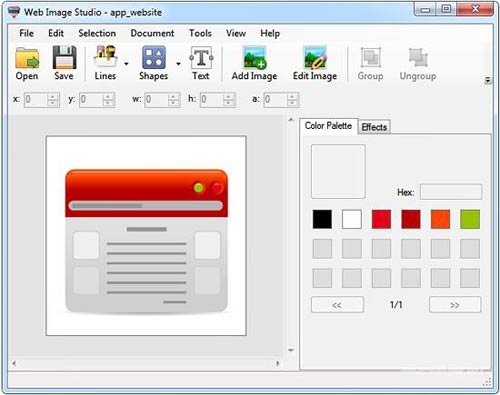The width and height of the screenshot is (500, 395).
Task: Click the Save floppy disk icon
Action: coord(64,57)
